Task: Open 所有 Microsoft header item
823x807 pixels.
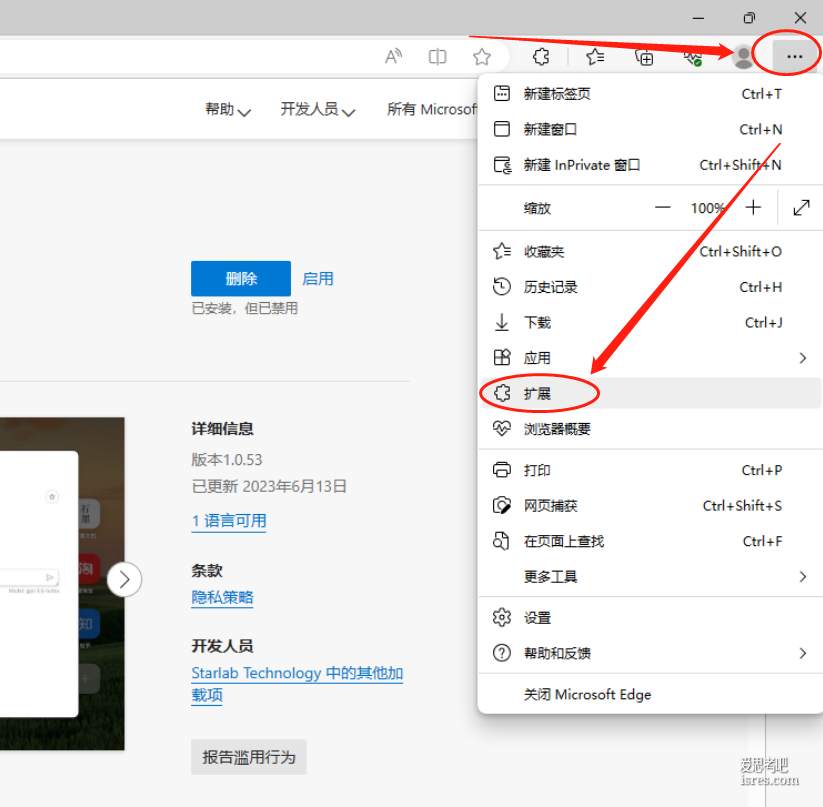Action: pos(432,109)
